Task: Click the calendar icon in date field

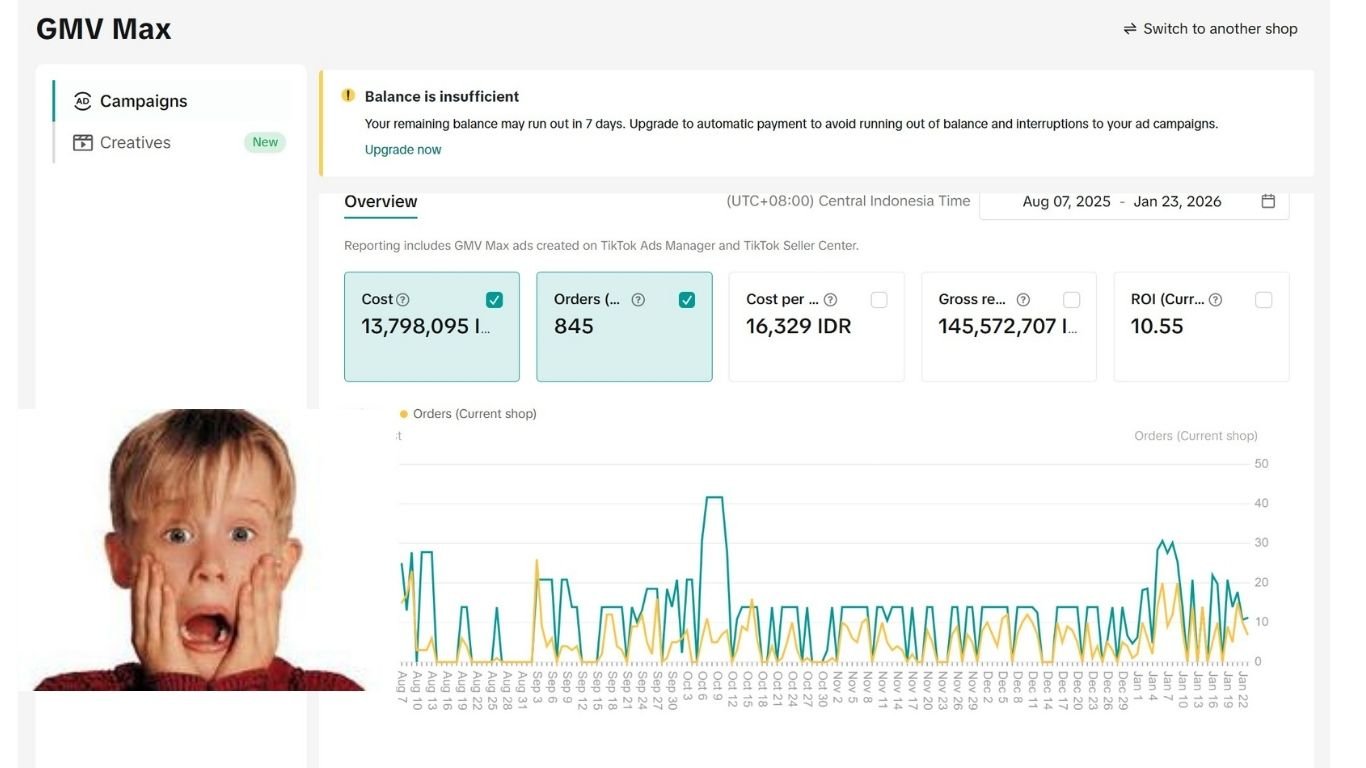Action: pos(1268,201)
